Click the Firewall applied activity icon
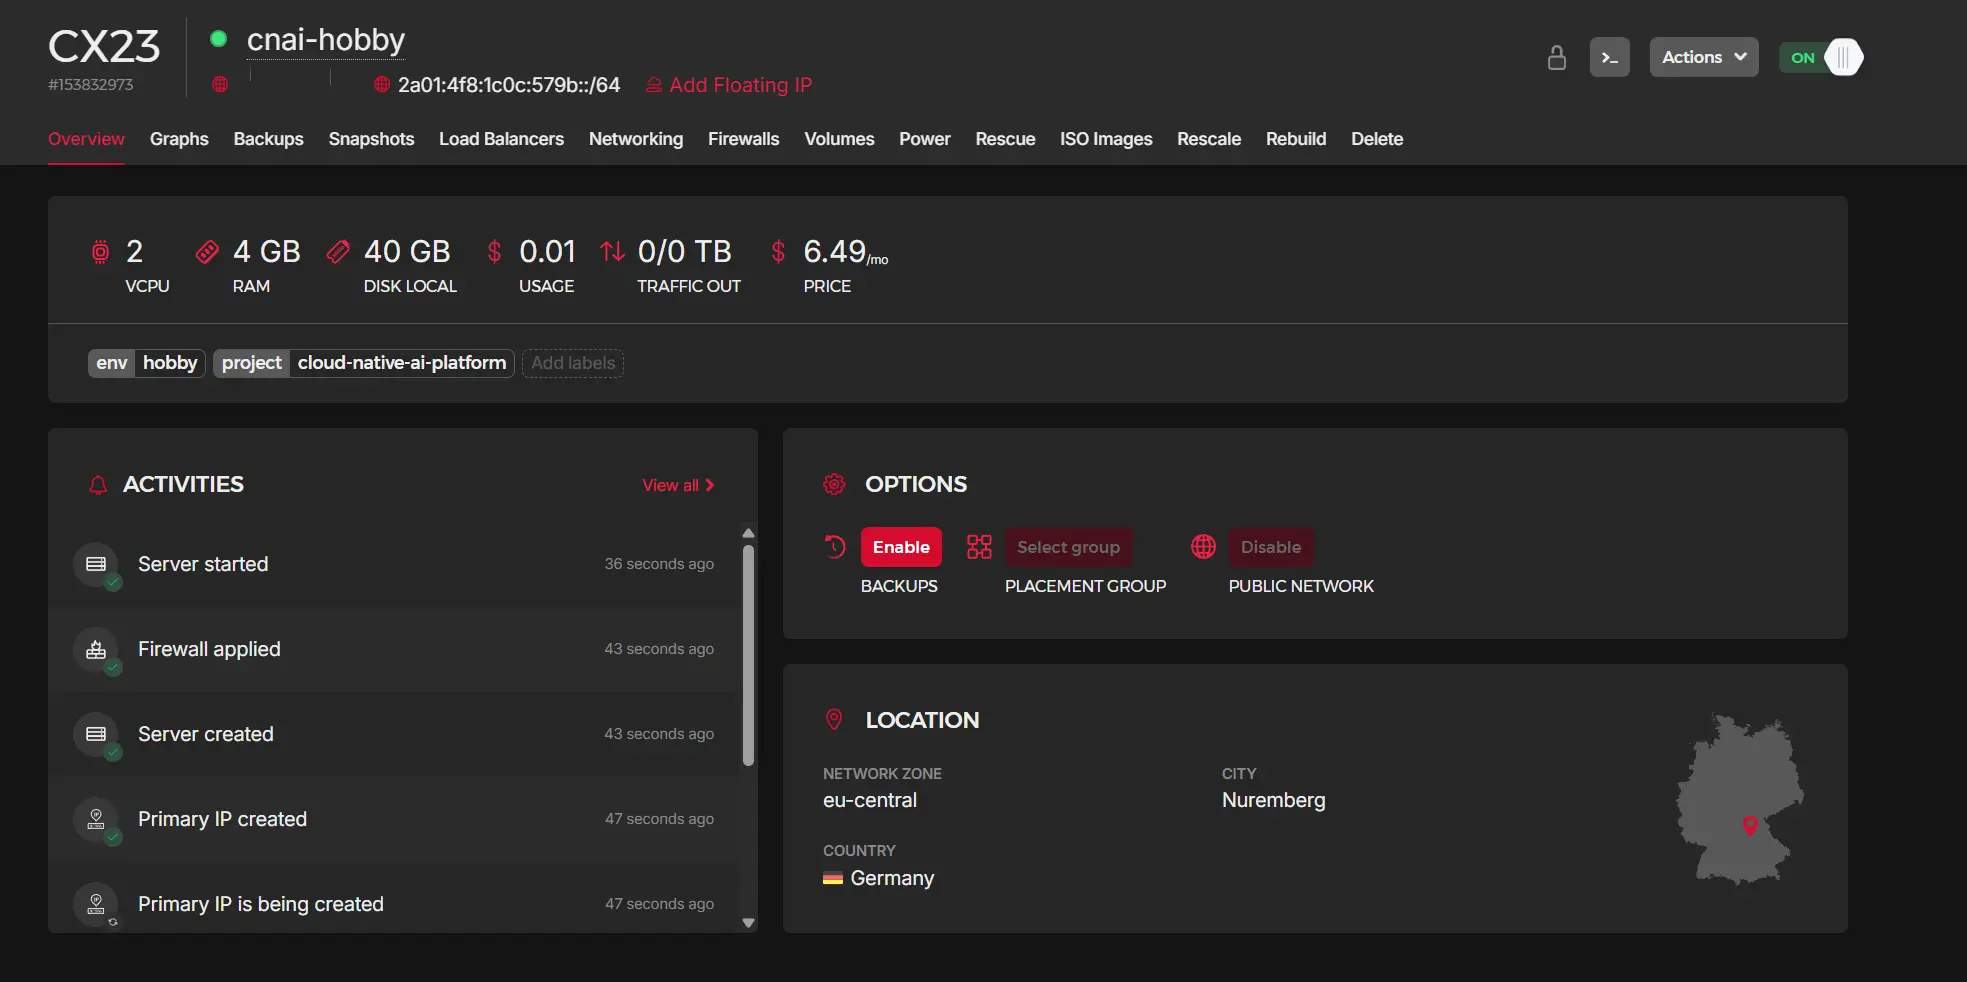 [x=96, y=649]
